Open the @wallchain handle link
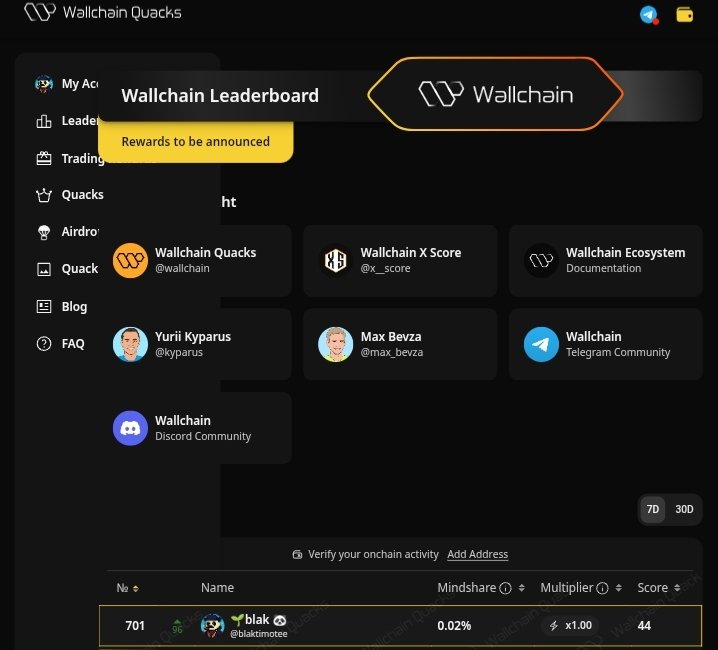 click(x=182, y=268)
